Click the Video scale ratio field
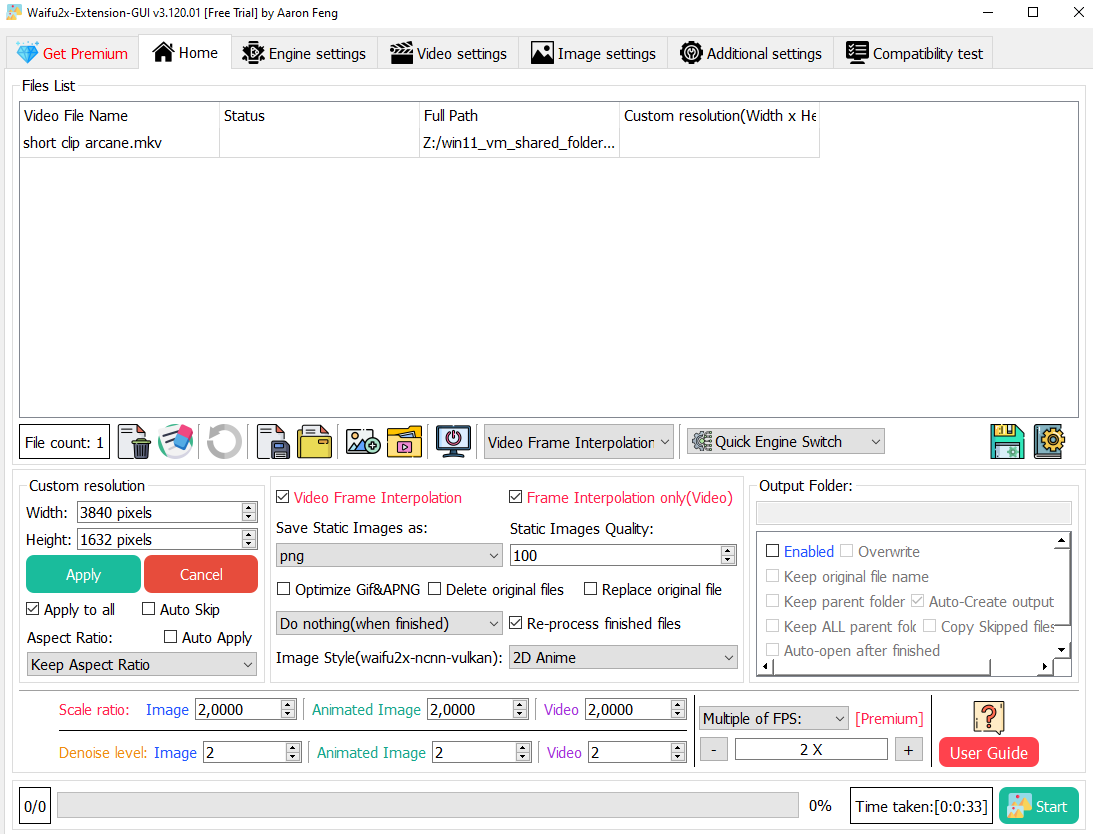1093x834 pixels. click(636, 710)
